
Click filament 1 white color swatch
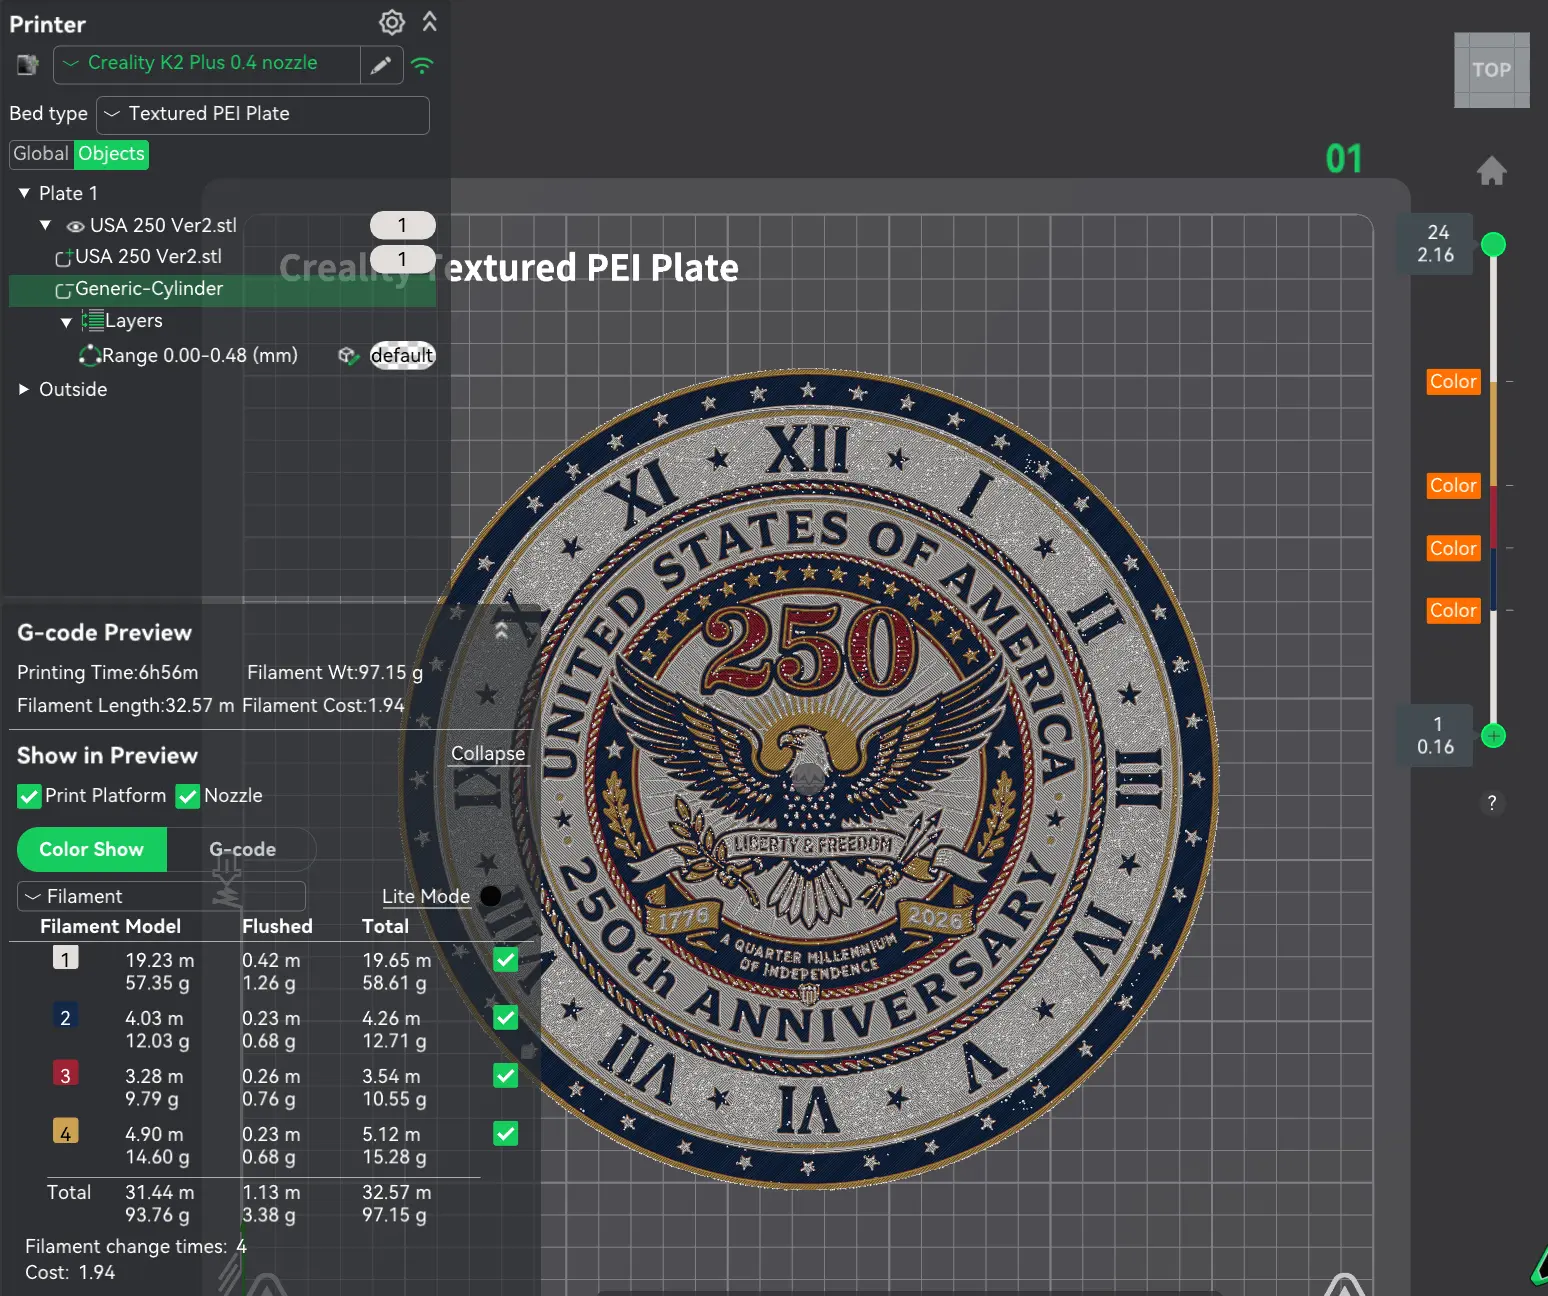pos(65,959)
